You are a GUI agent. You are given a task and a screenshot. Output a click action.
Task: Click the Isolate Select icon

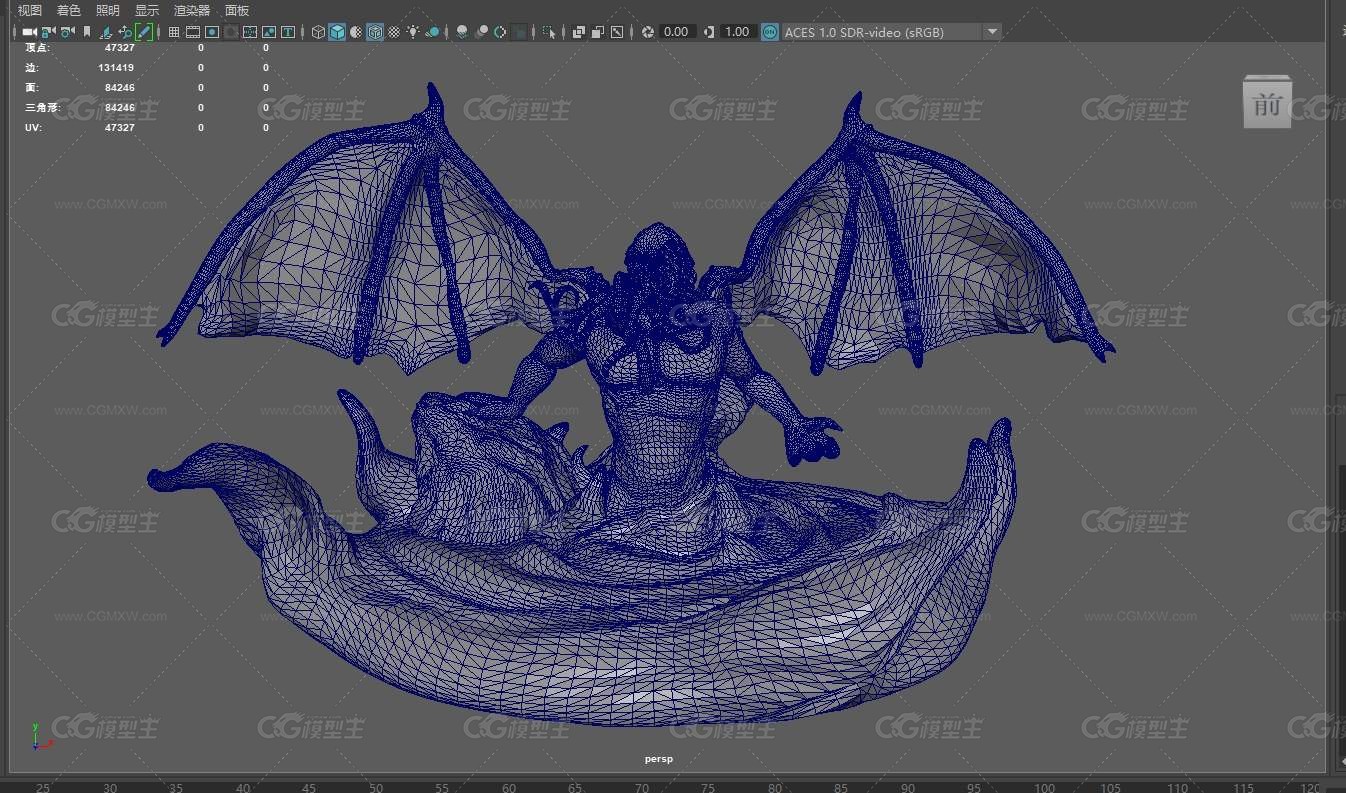(x=549, y=32)
